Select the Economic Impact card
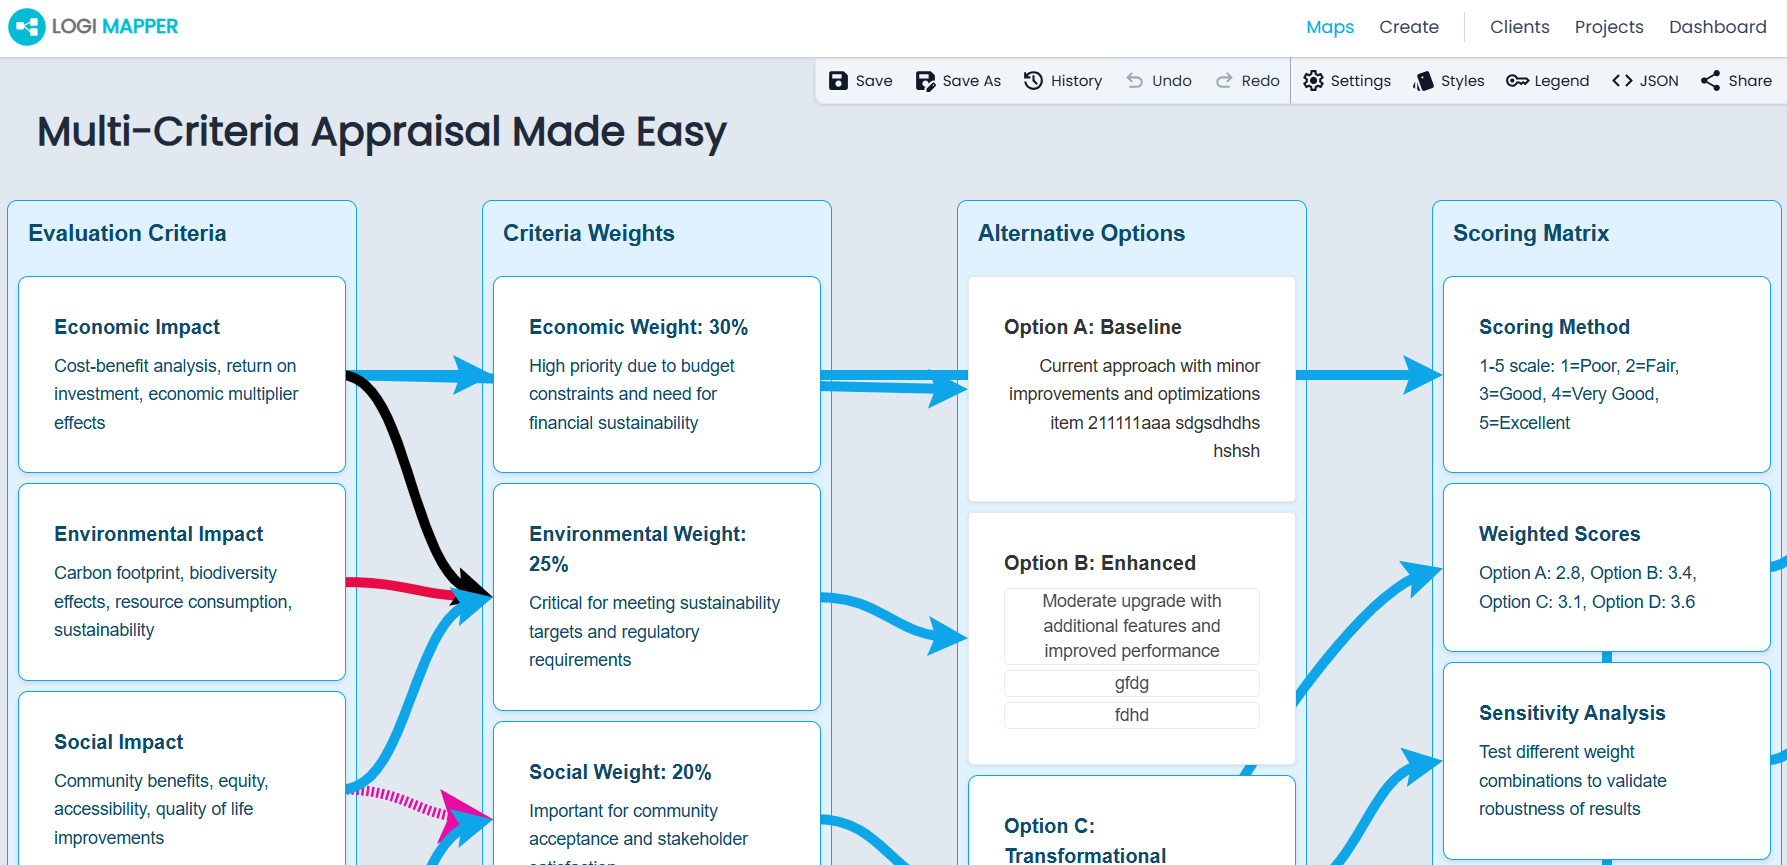 (182, 375)
